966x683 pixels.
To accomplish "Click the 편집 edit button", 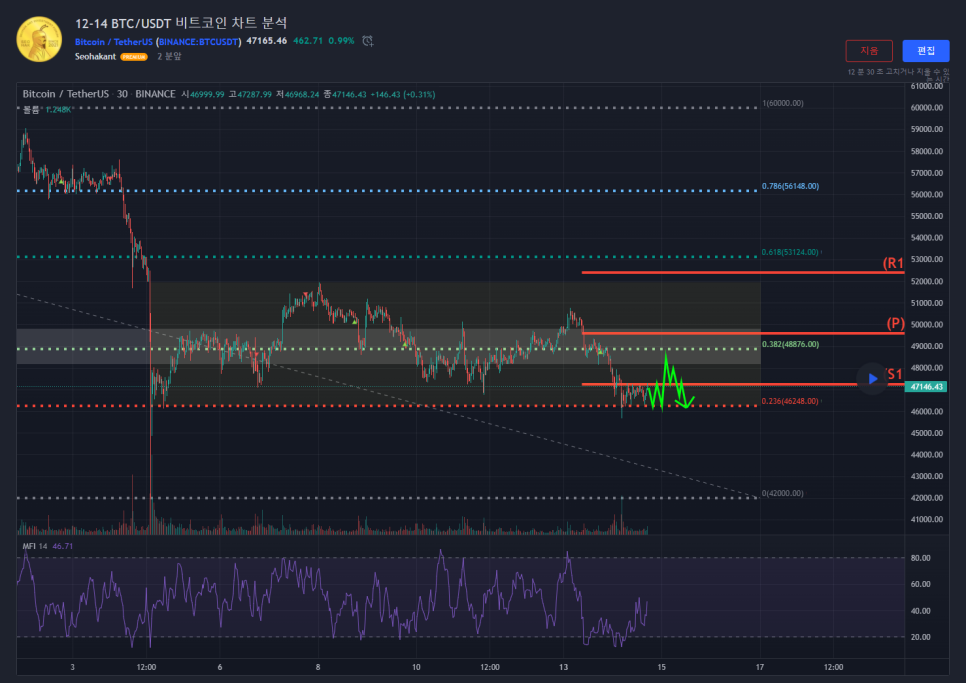I will 925,51.
